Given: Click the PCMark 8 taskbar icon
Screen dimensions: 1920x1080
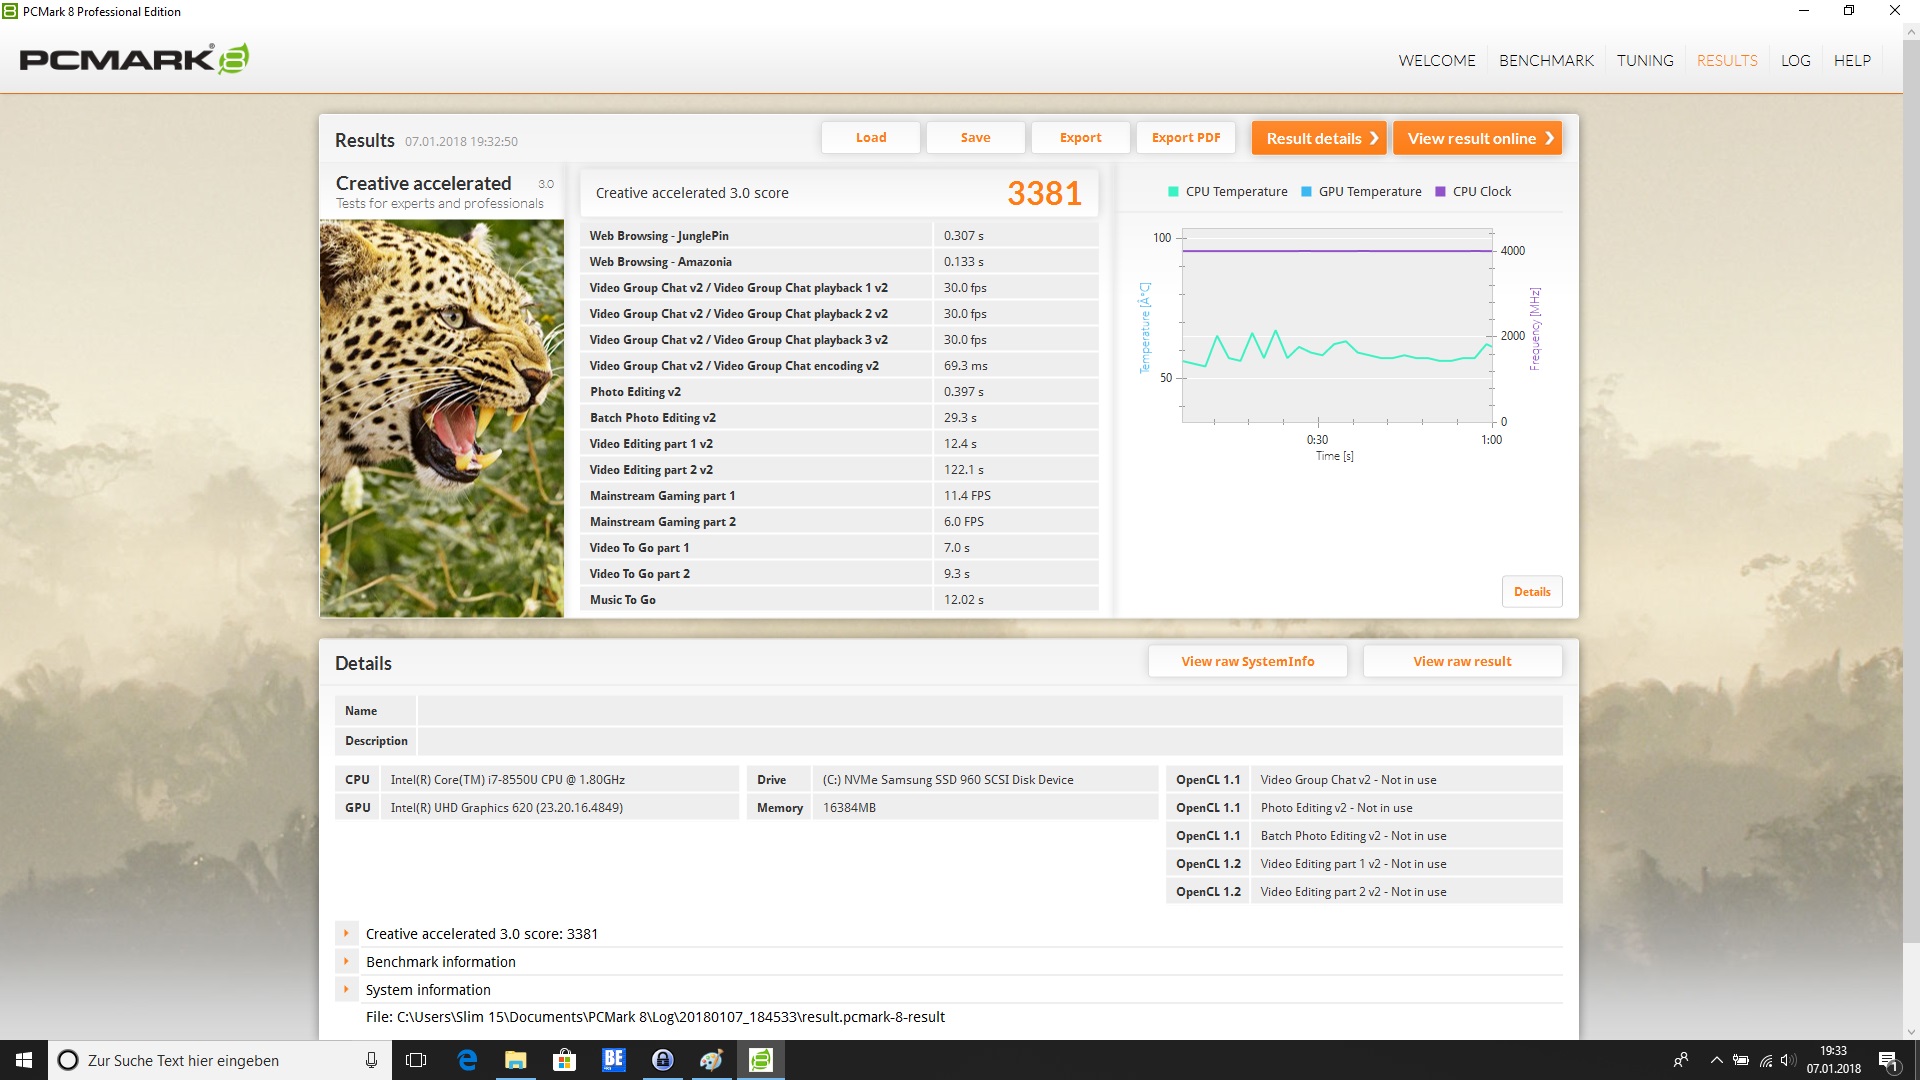Looking at the screenshot, I should 761,1060.
